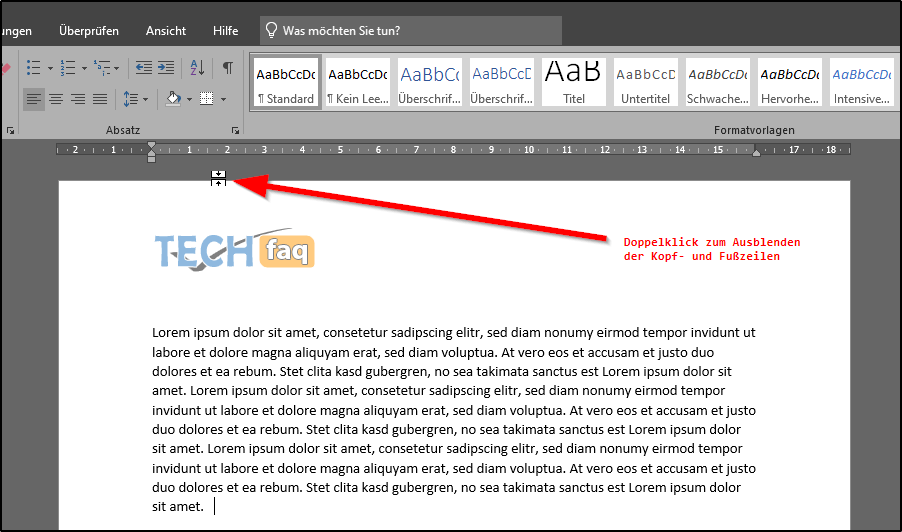Increase the paragraph indent
902x532 pixels.
[166, 68]
